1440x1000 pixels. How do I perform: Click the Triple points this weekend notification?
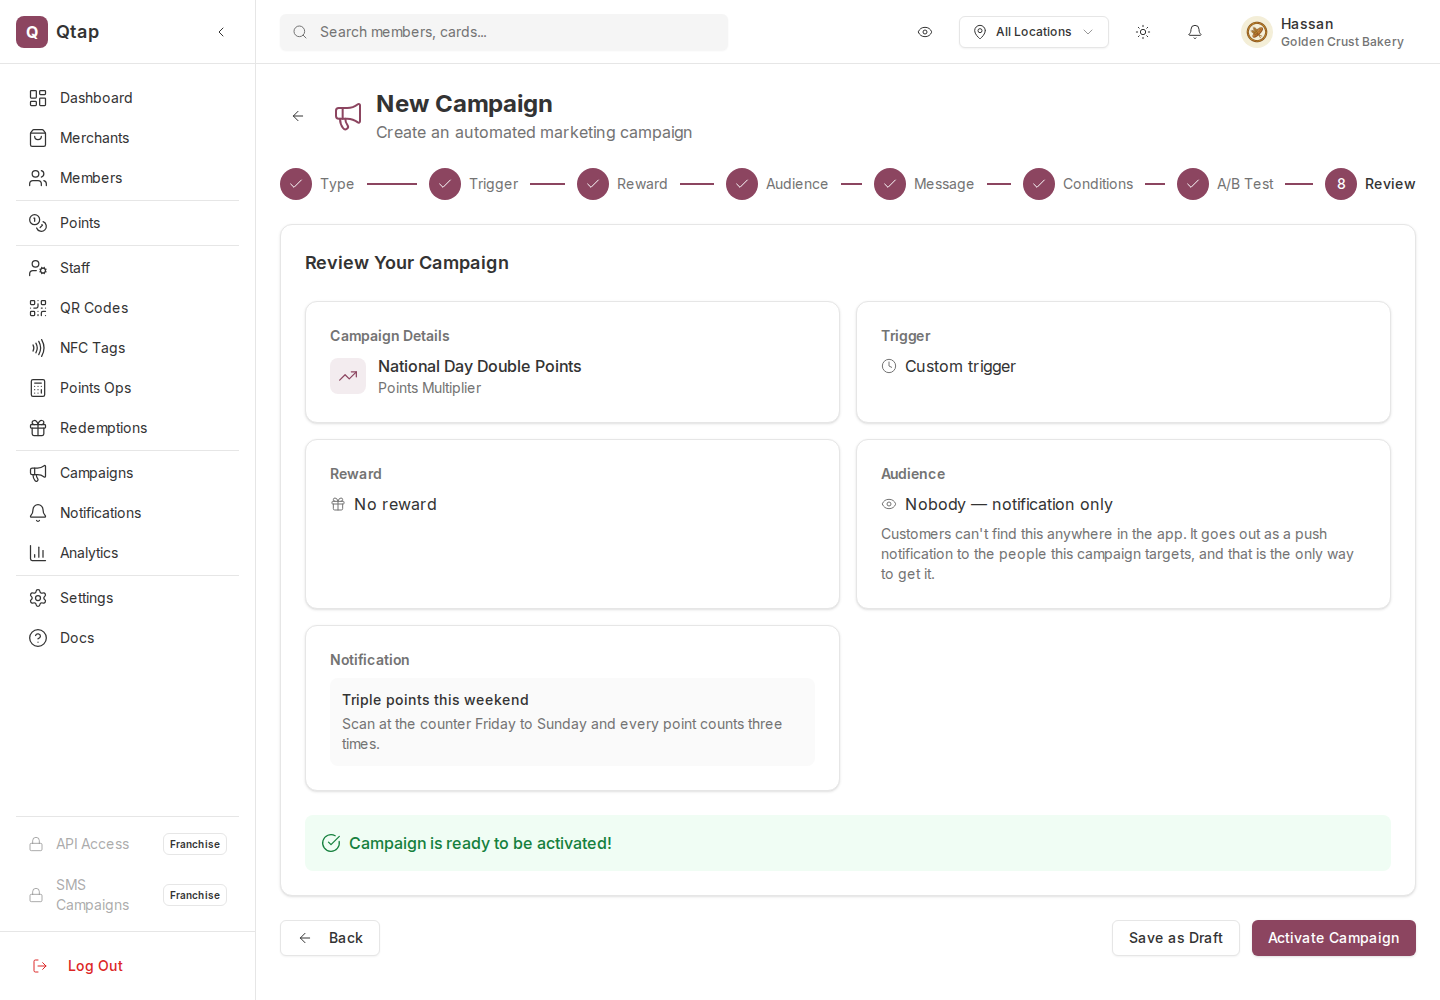[x=572, y=722]
